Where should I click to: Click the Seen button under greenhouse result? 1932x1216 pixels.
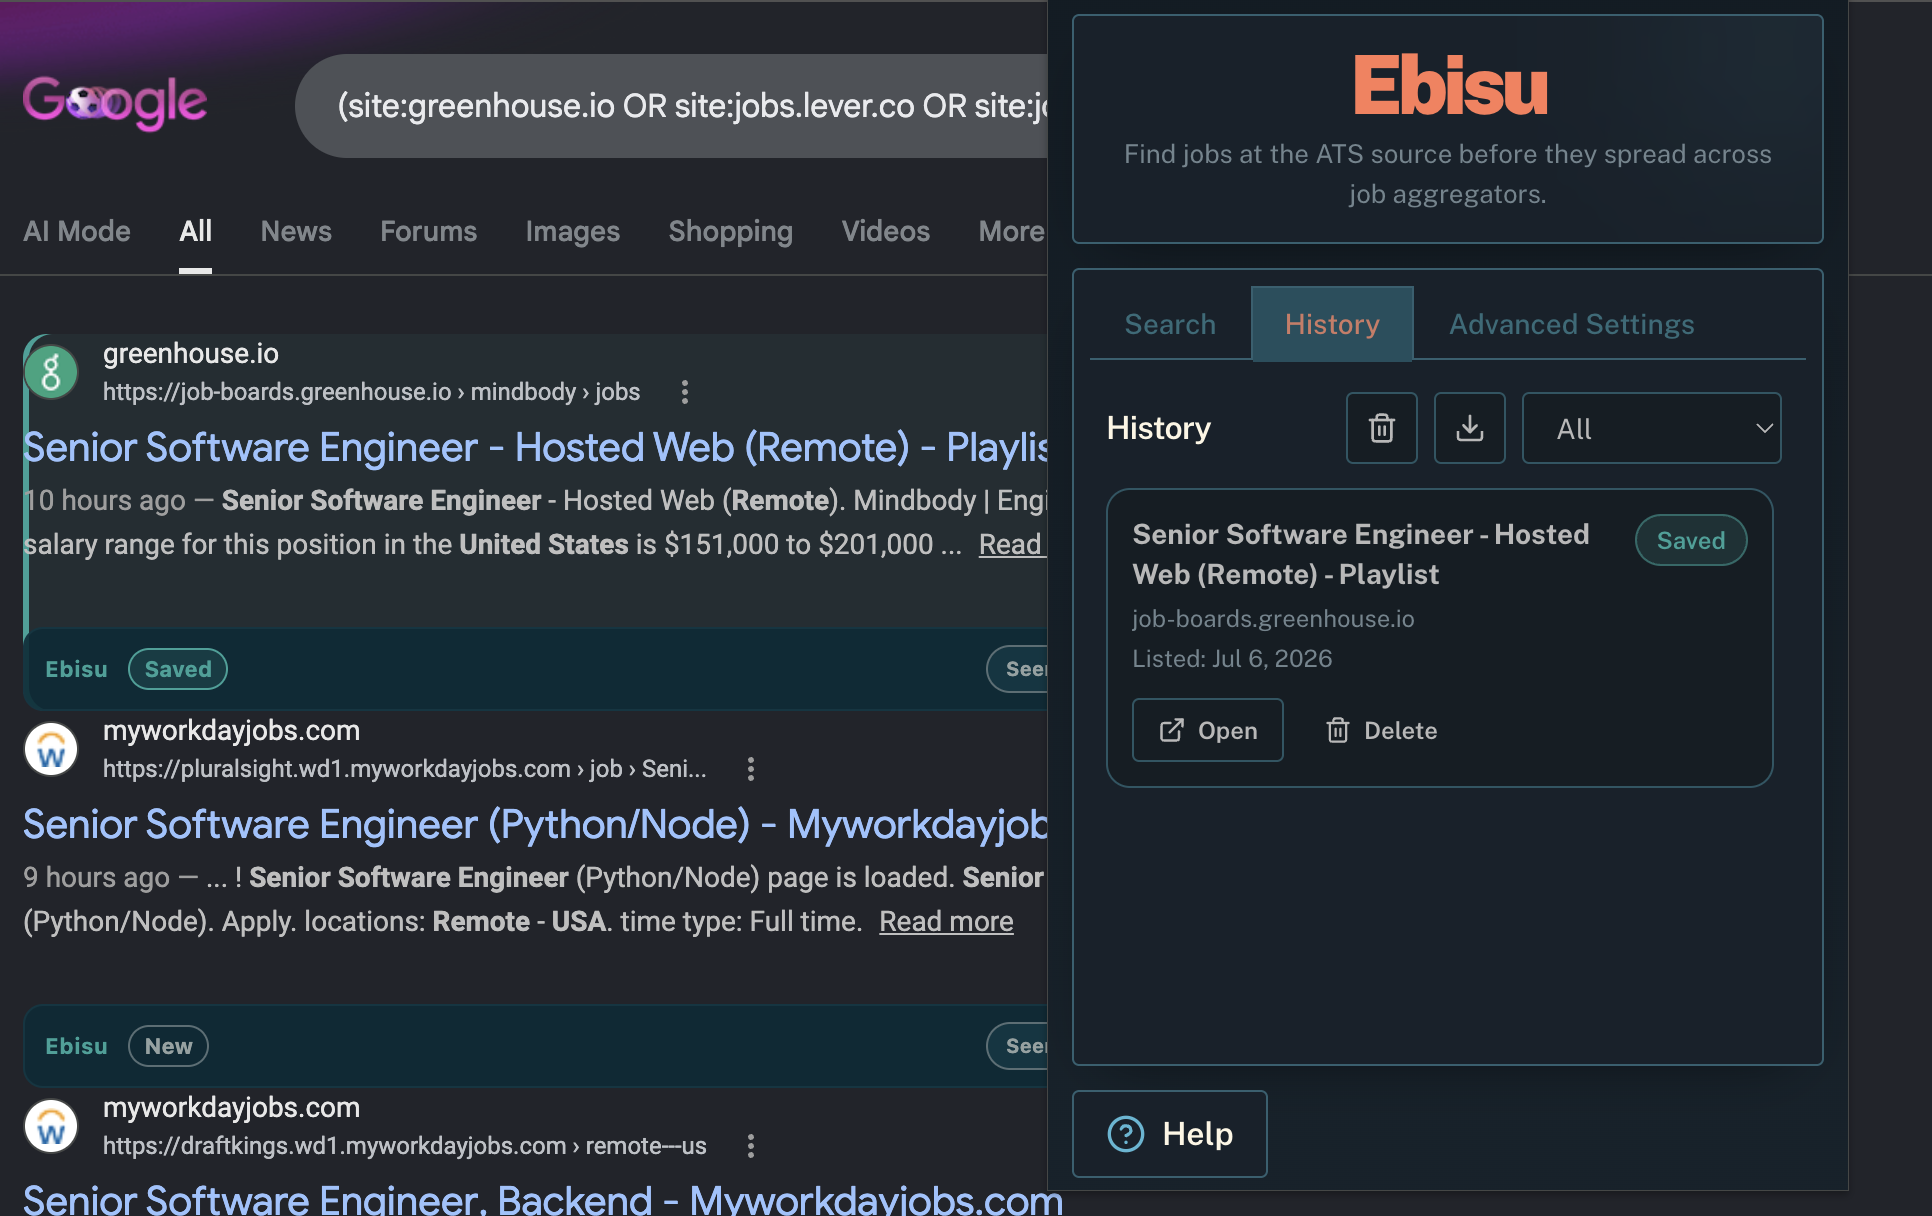[1018, 669]
